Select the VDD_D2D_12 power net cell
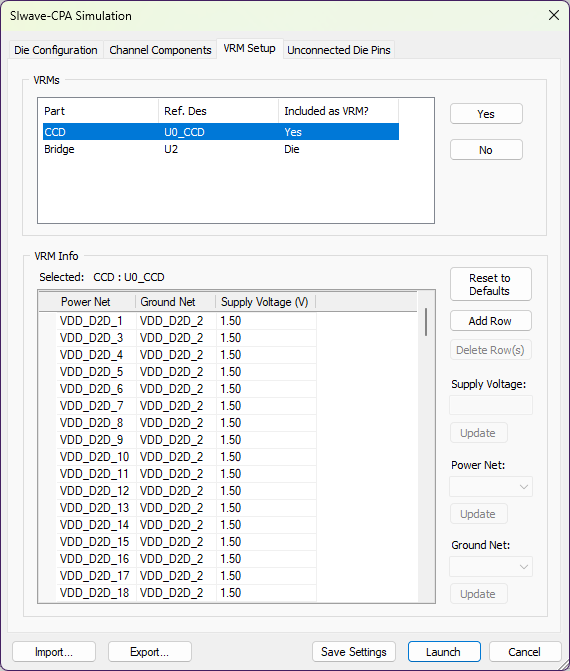 96,491
